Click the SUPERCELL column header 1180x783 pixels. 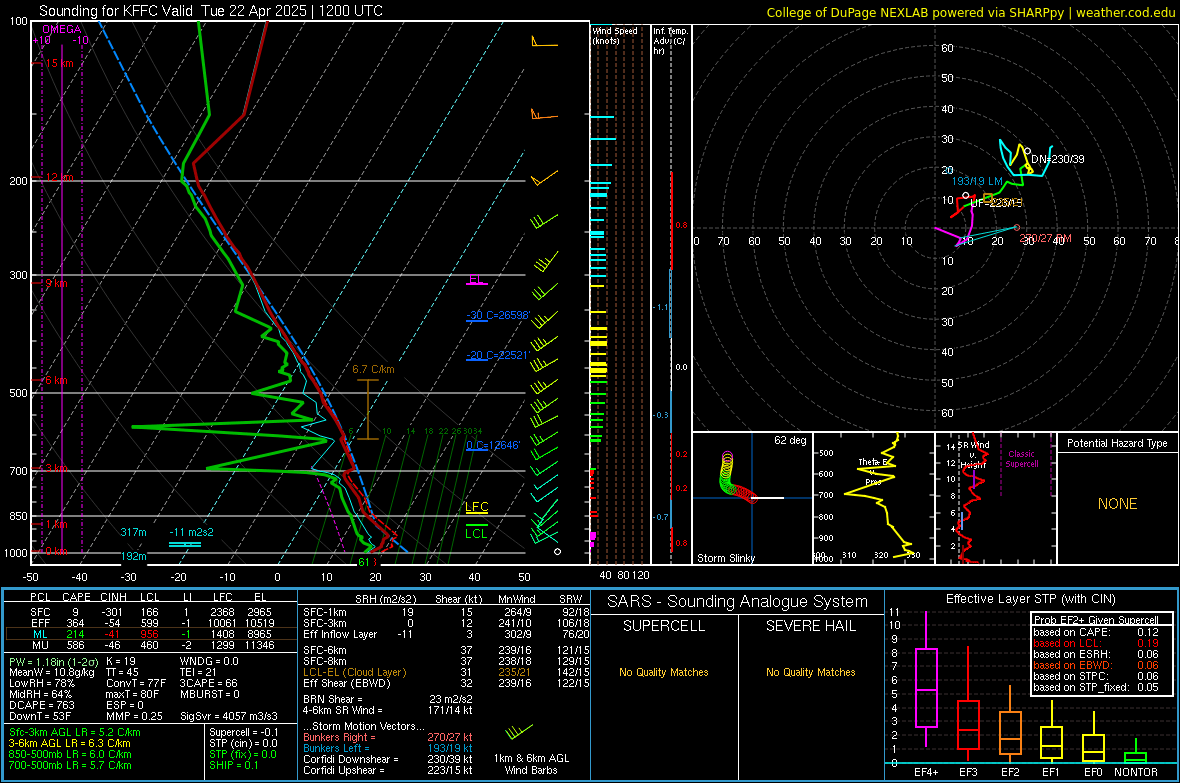pos(664,626)
